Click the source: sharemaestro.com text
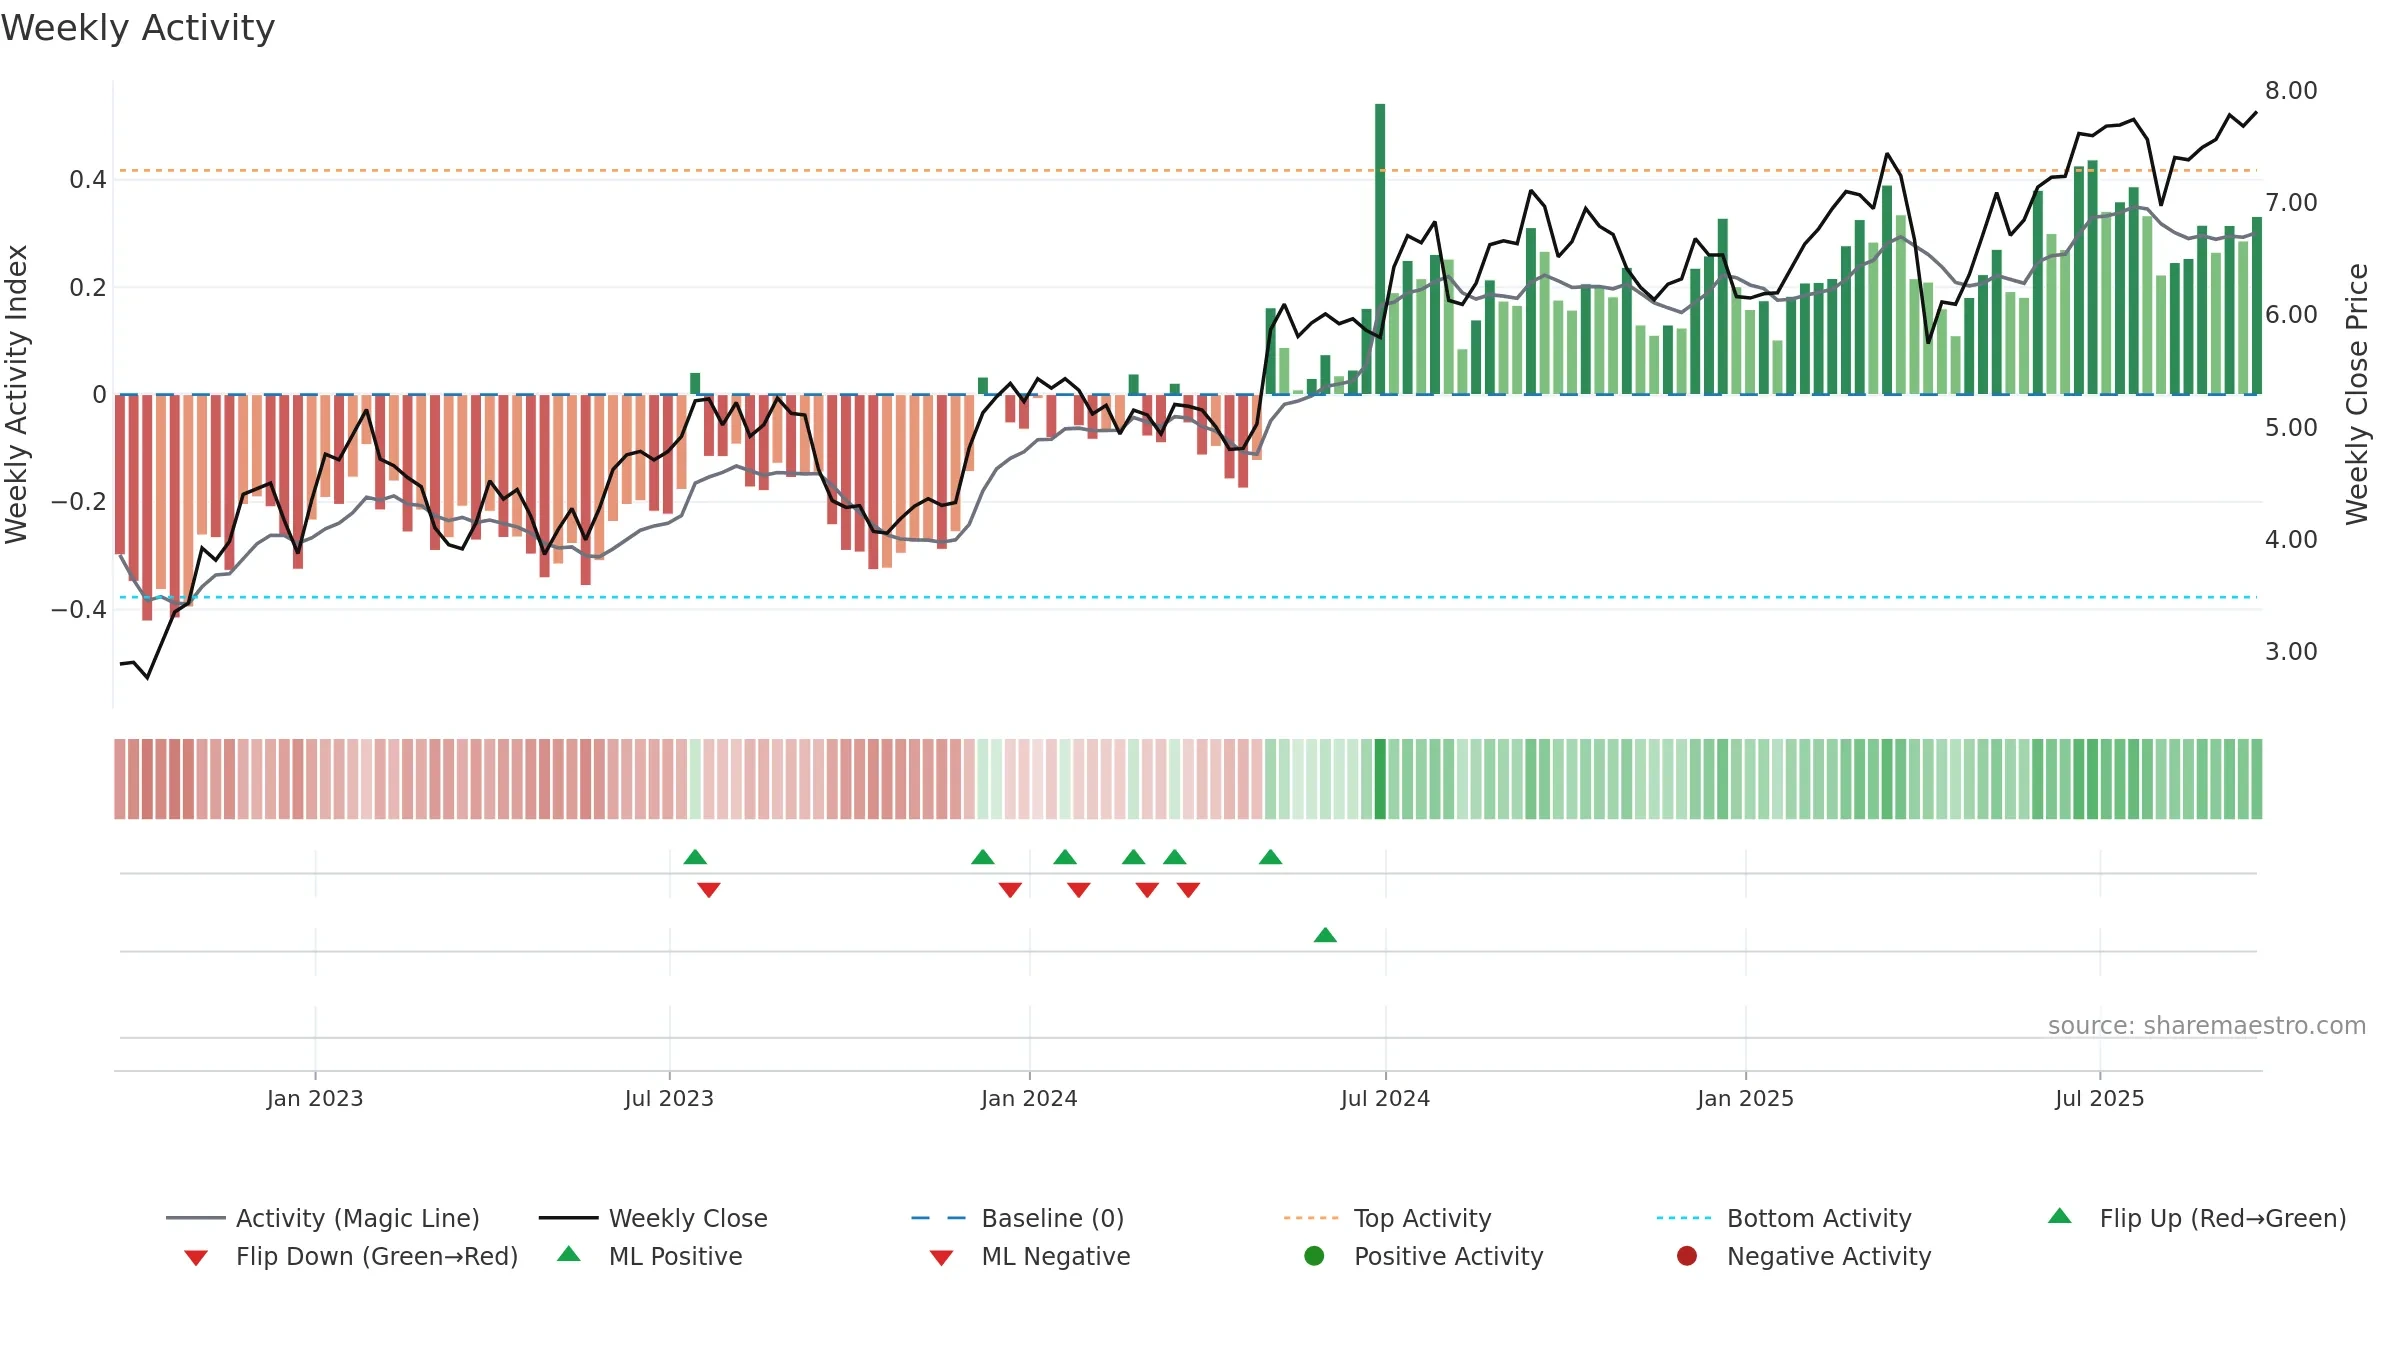Screen dimensions: 2400x1350 coord(2207,1025)
